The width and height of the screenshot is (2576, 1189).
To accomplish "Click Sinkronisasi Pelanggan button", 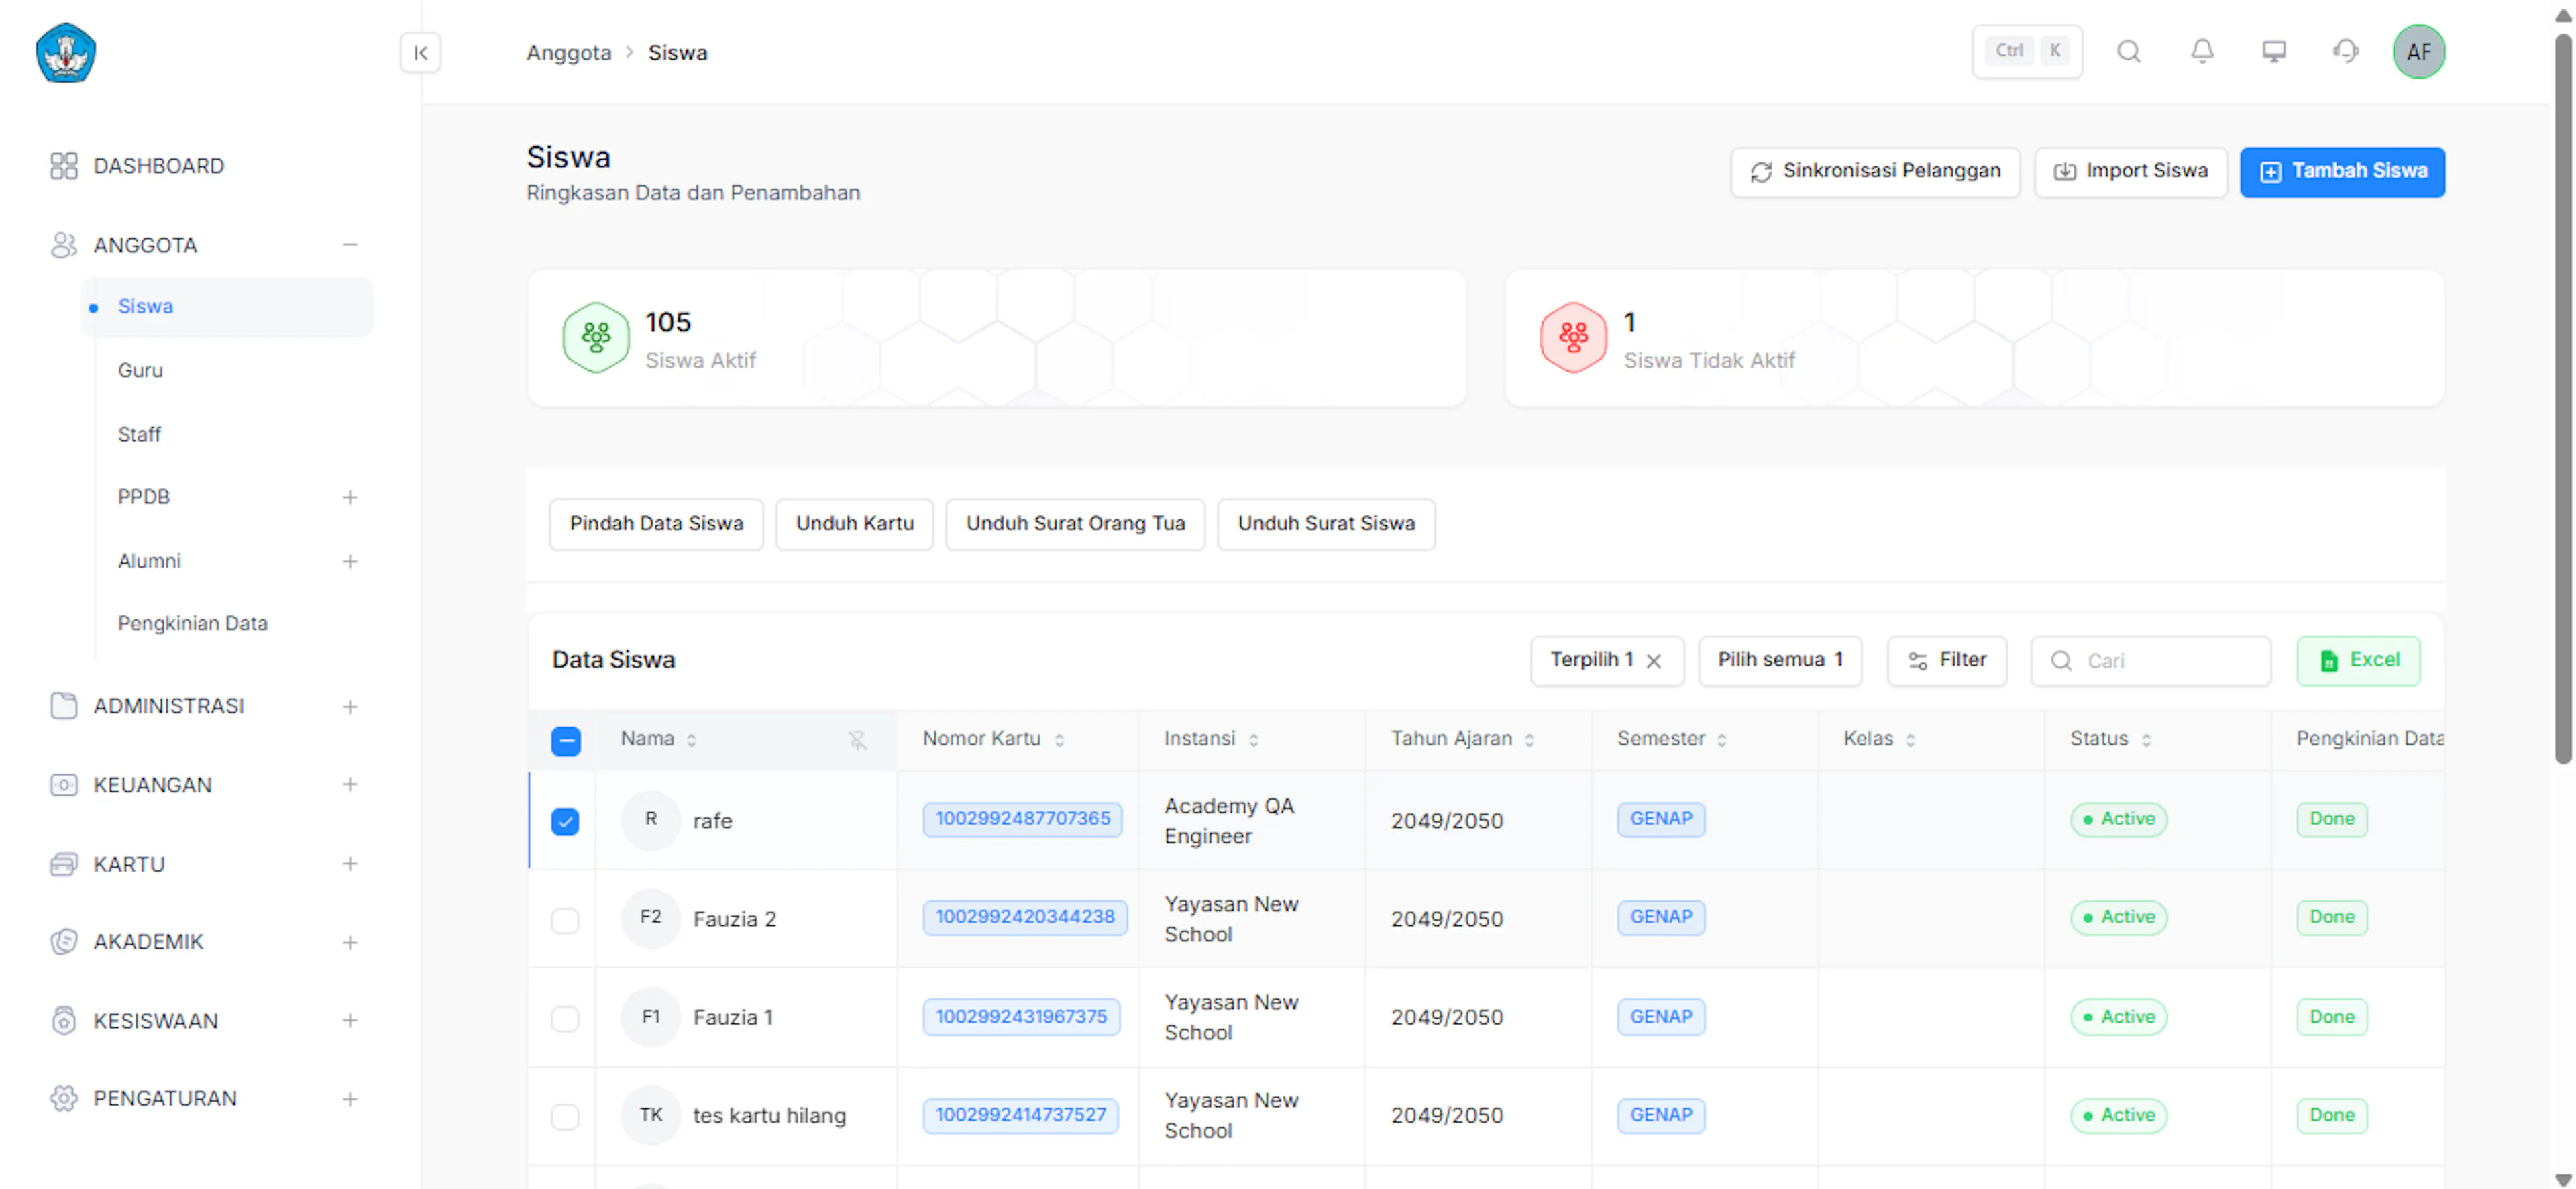I will 1876,172.
